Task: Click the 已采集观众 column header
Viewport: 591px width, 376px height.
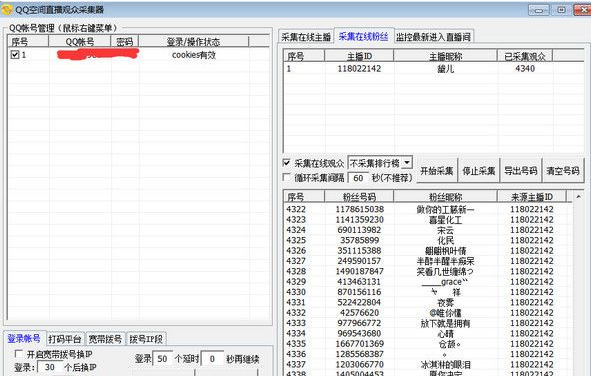Action: 525,56
